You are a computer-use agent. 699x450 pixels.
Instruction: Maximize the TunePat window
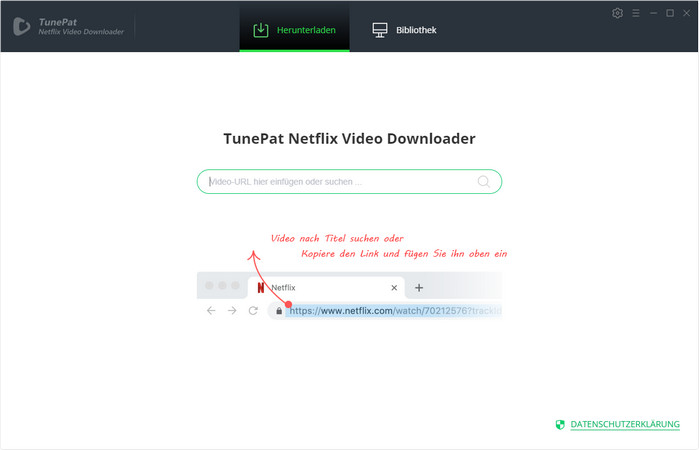(669, 13)
